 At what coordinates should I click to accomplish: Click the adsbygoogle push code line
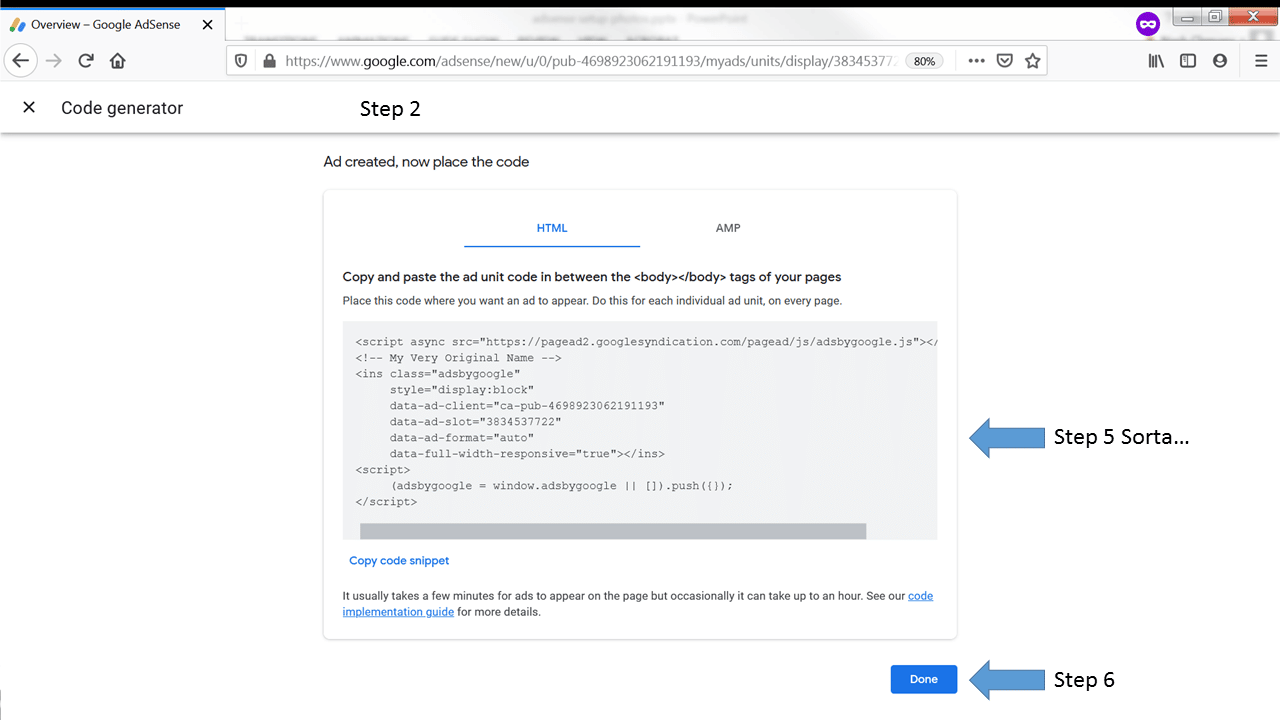tap(562, 486)
